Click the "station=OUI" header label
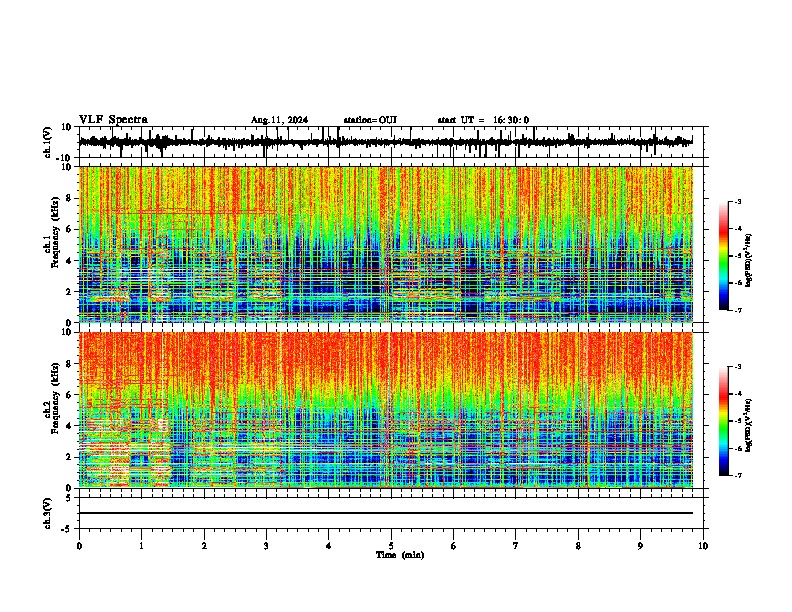792x612 pixels. [x=370, y=120]
